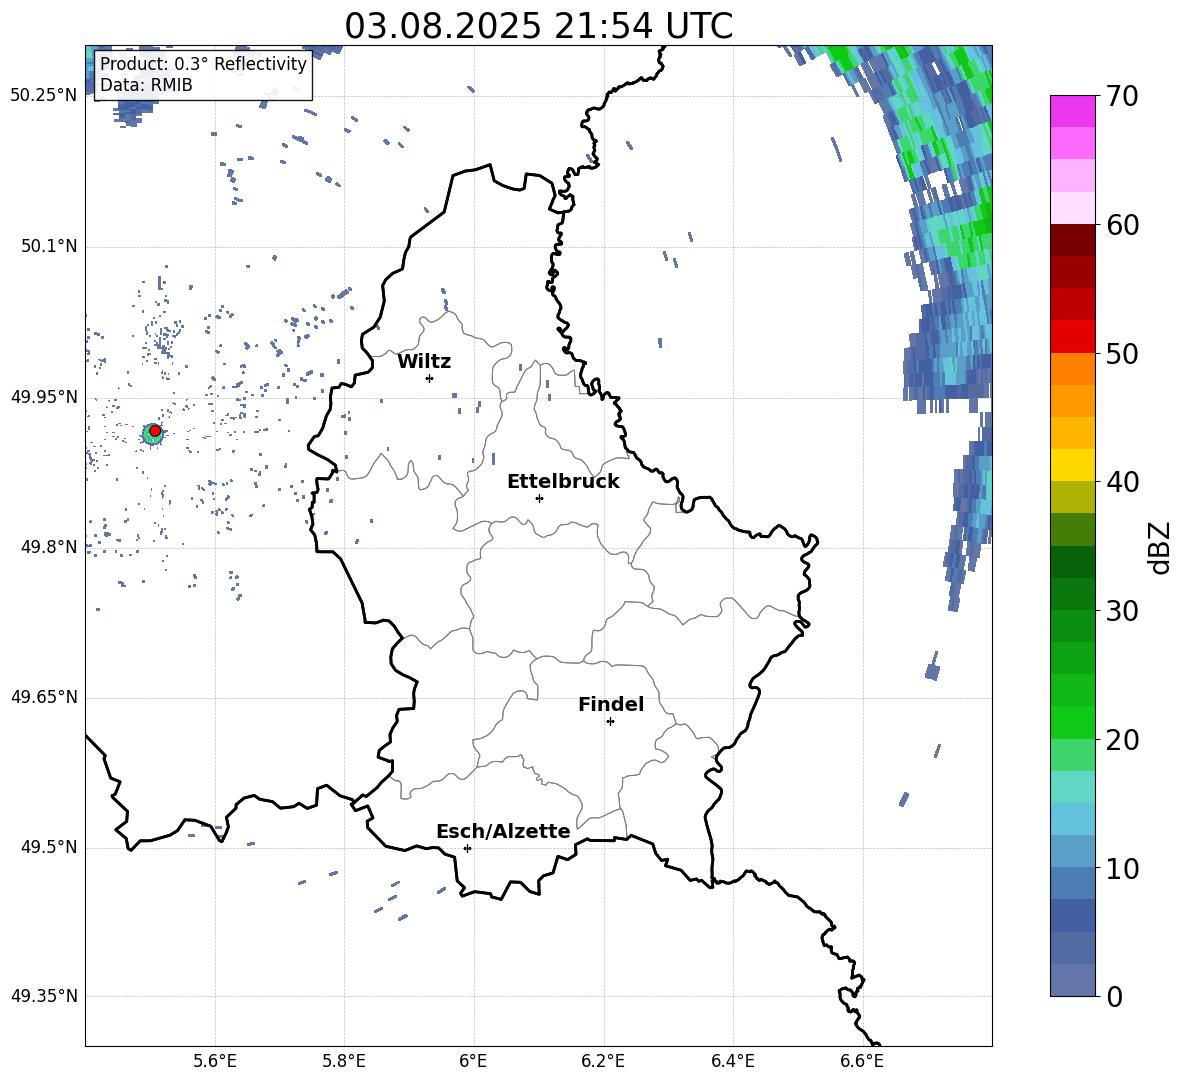Click the colorbar tick label 60
Screen dimensions: 1184x1081
tap(1122, 225)
